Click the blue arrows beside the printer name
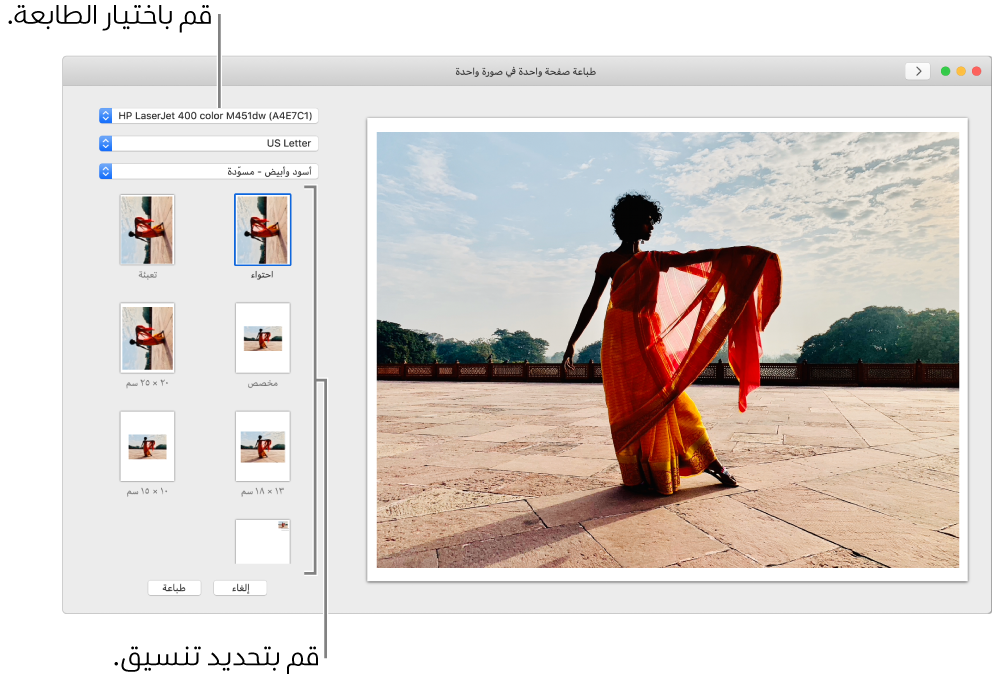The image size is (992, 681). [106, 116]
